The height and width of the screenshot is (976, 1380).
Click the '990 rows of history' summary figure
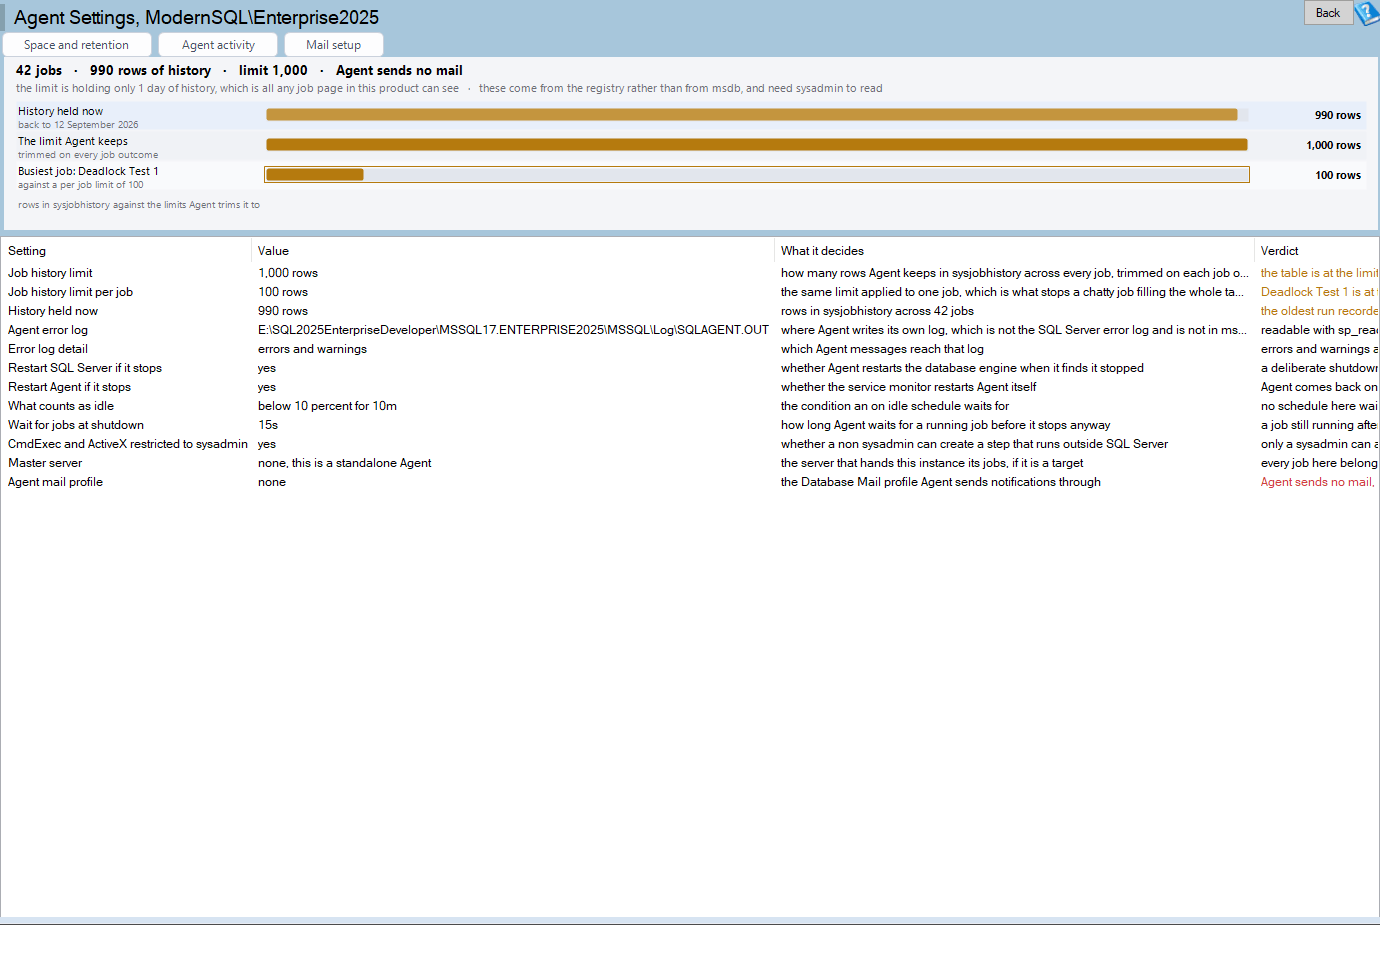pyautogui.click(x=150, y=71)
